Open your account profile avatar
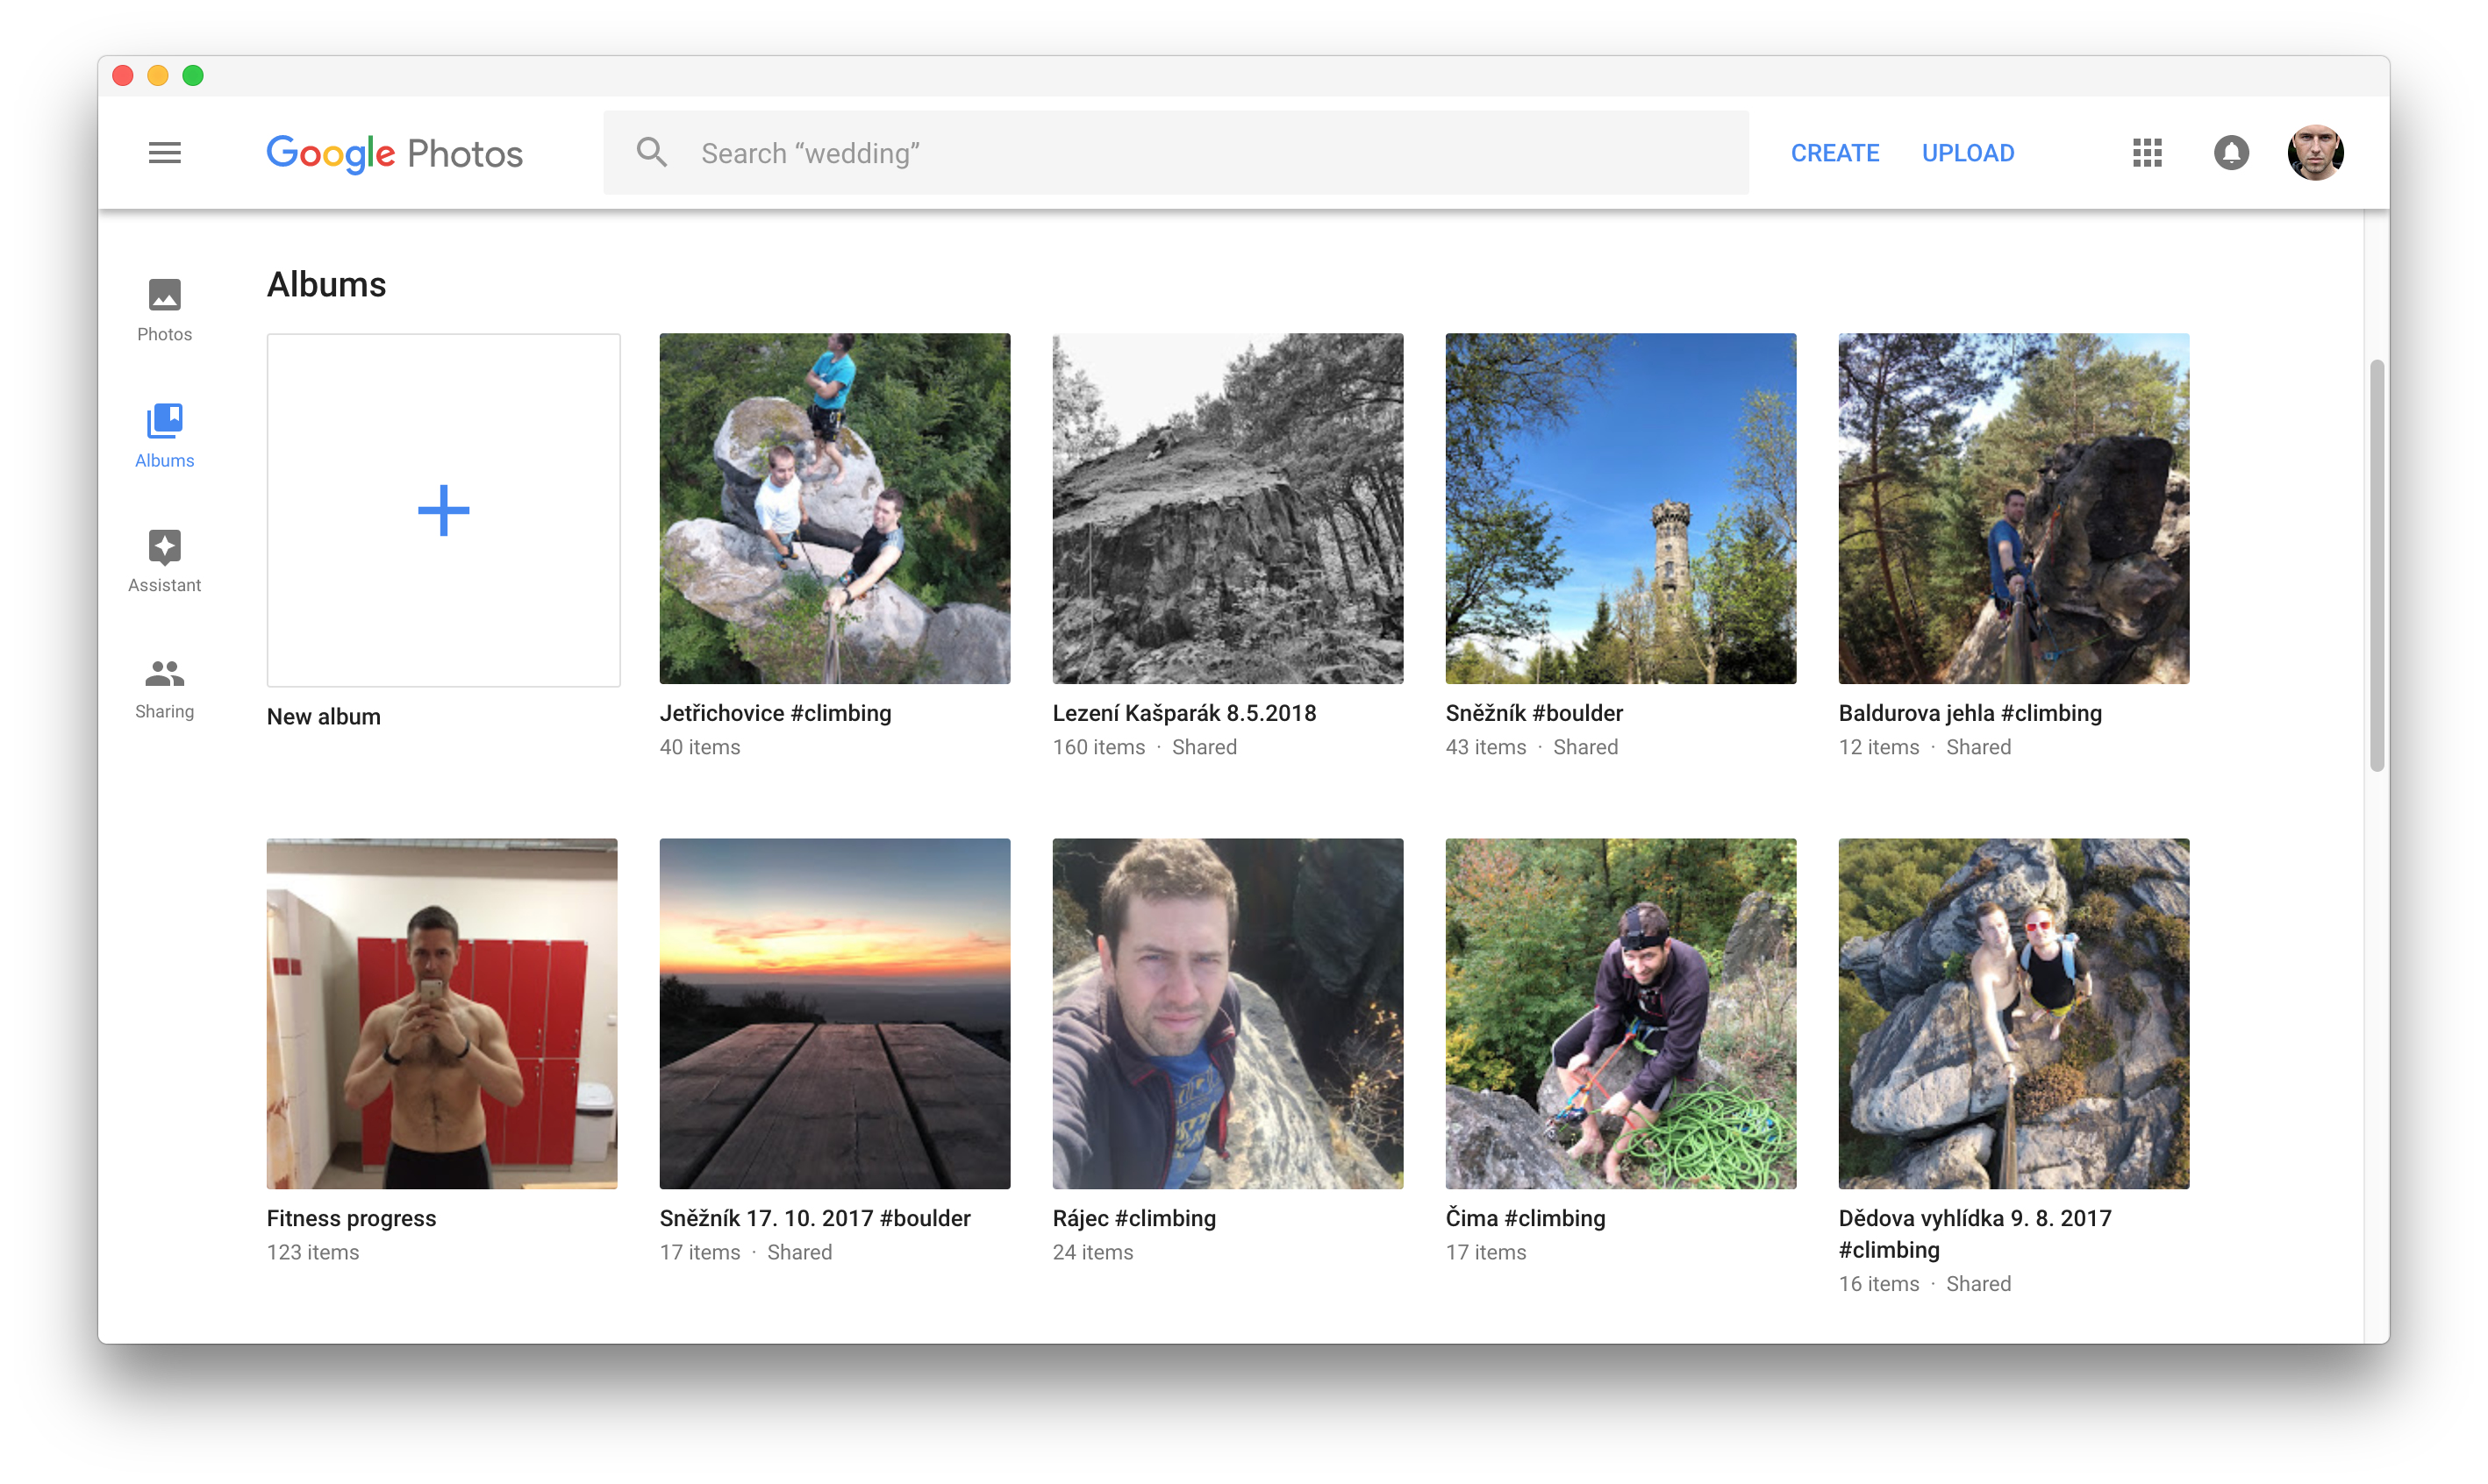This screenshot has width=2488, height=1484. tap(2317, 152)
